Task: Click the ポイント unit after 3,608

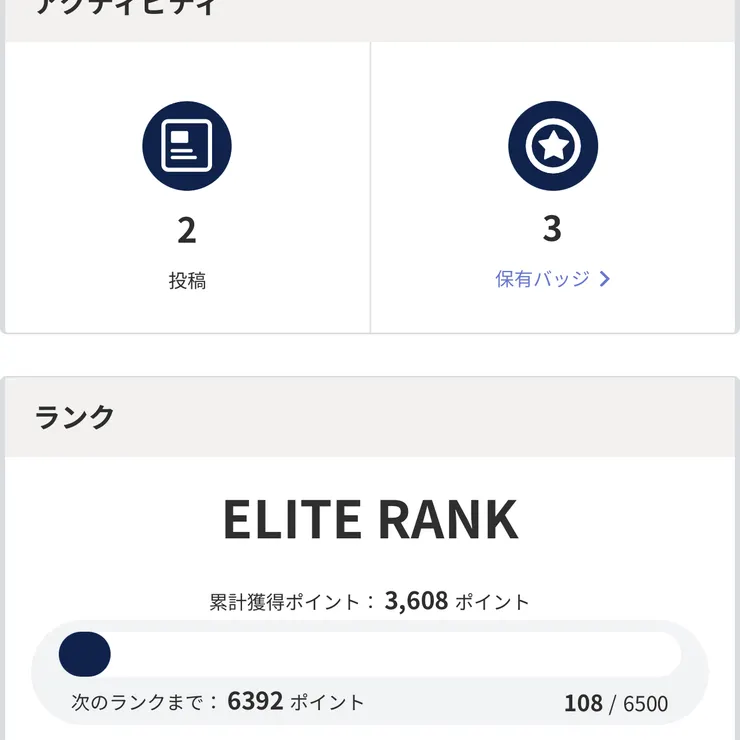Action: 492,602
